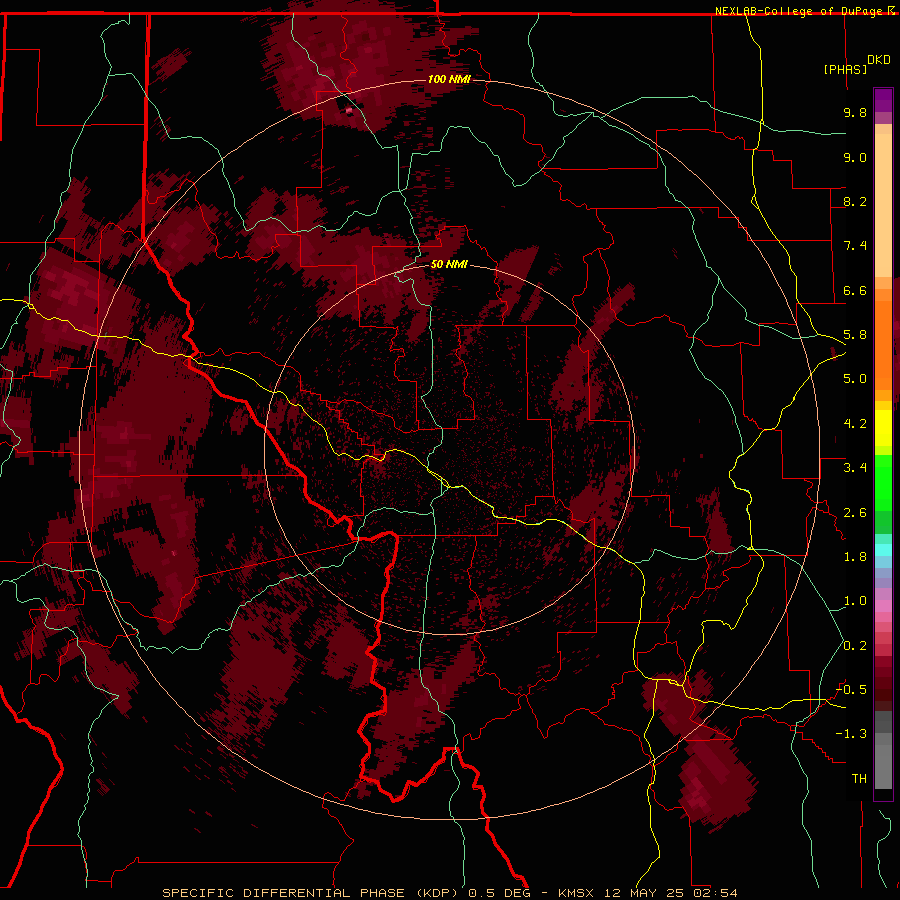Screen dimensions: 900x900
Task: Click the 9.0 color scale value
Action: [855, 157]
